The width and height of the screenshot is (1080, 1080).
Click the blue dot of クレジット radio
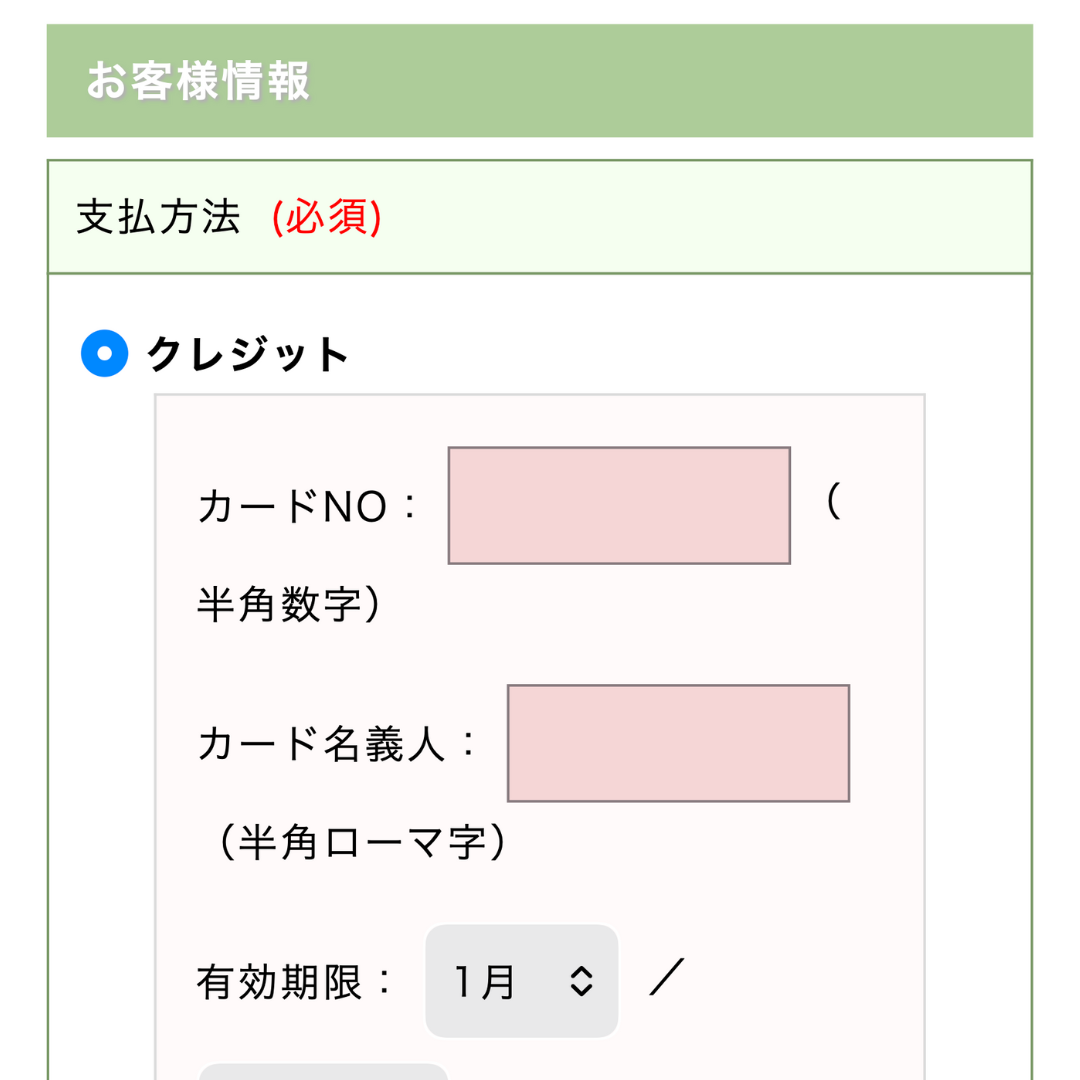point(105,353)
